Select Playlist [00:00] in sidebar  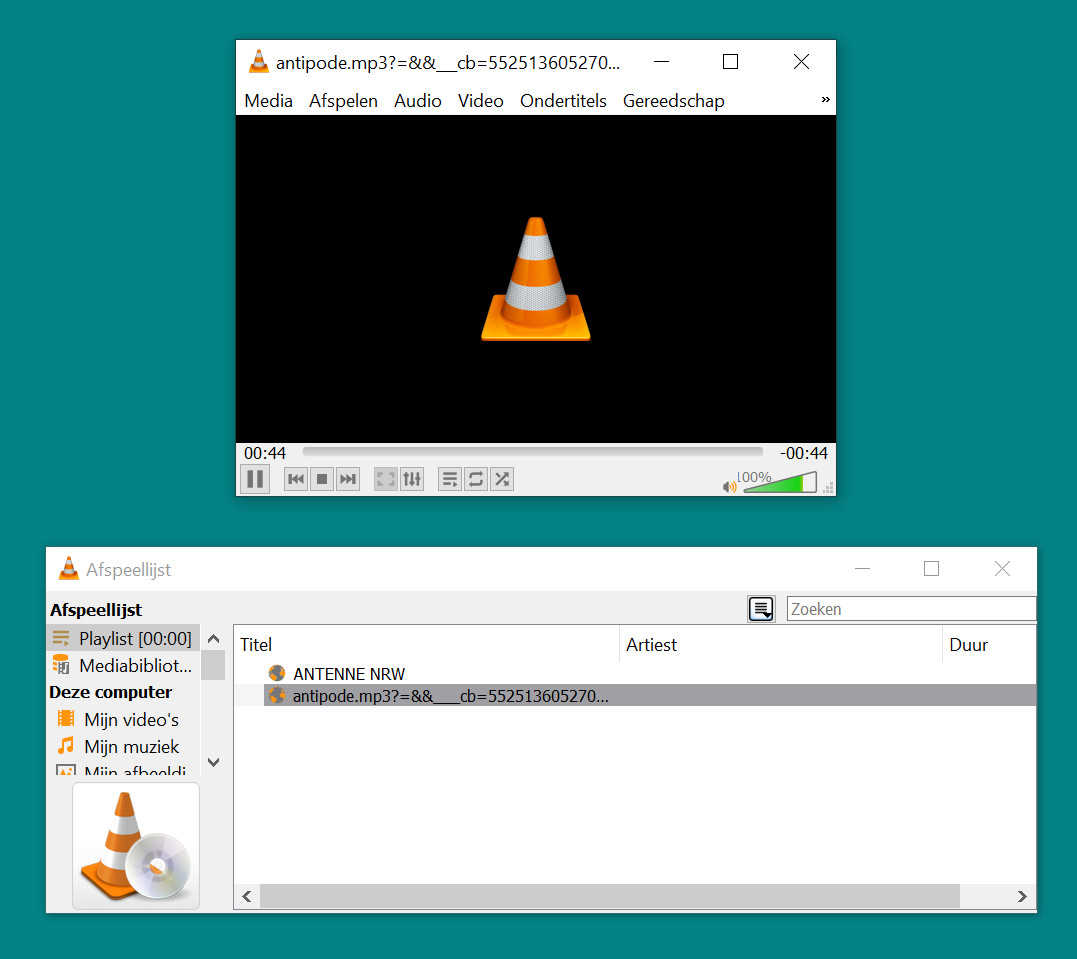[x=124, y=638]
